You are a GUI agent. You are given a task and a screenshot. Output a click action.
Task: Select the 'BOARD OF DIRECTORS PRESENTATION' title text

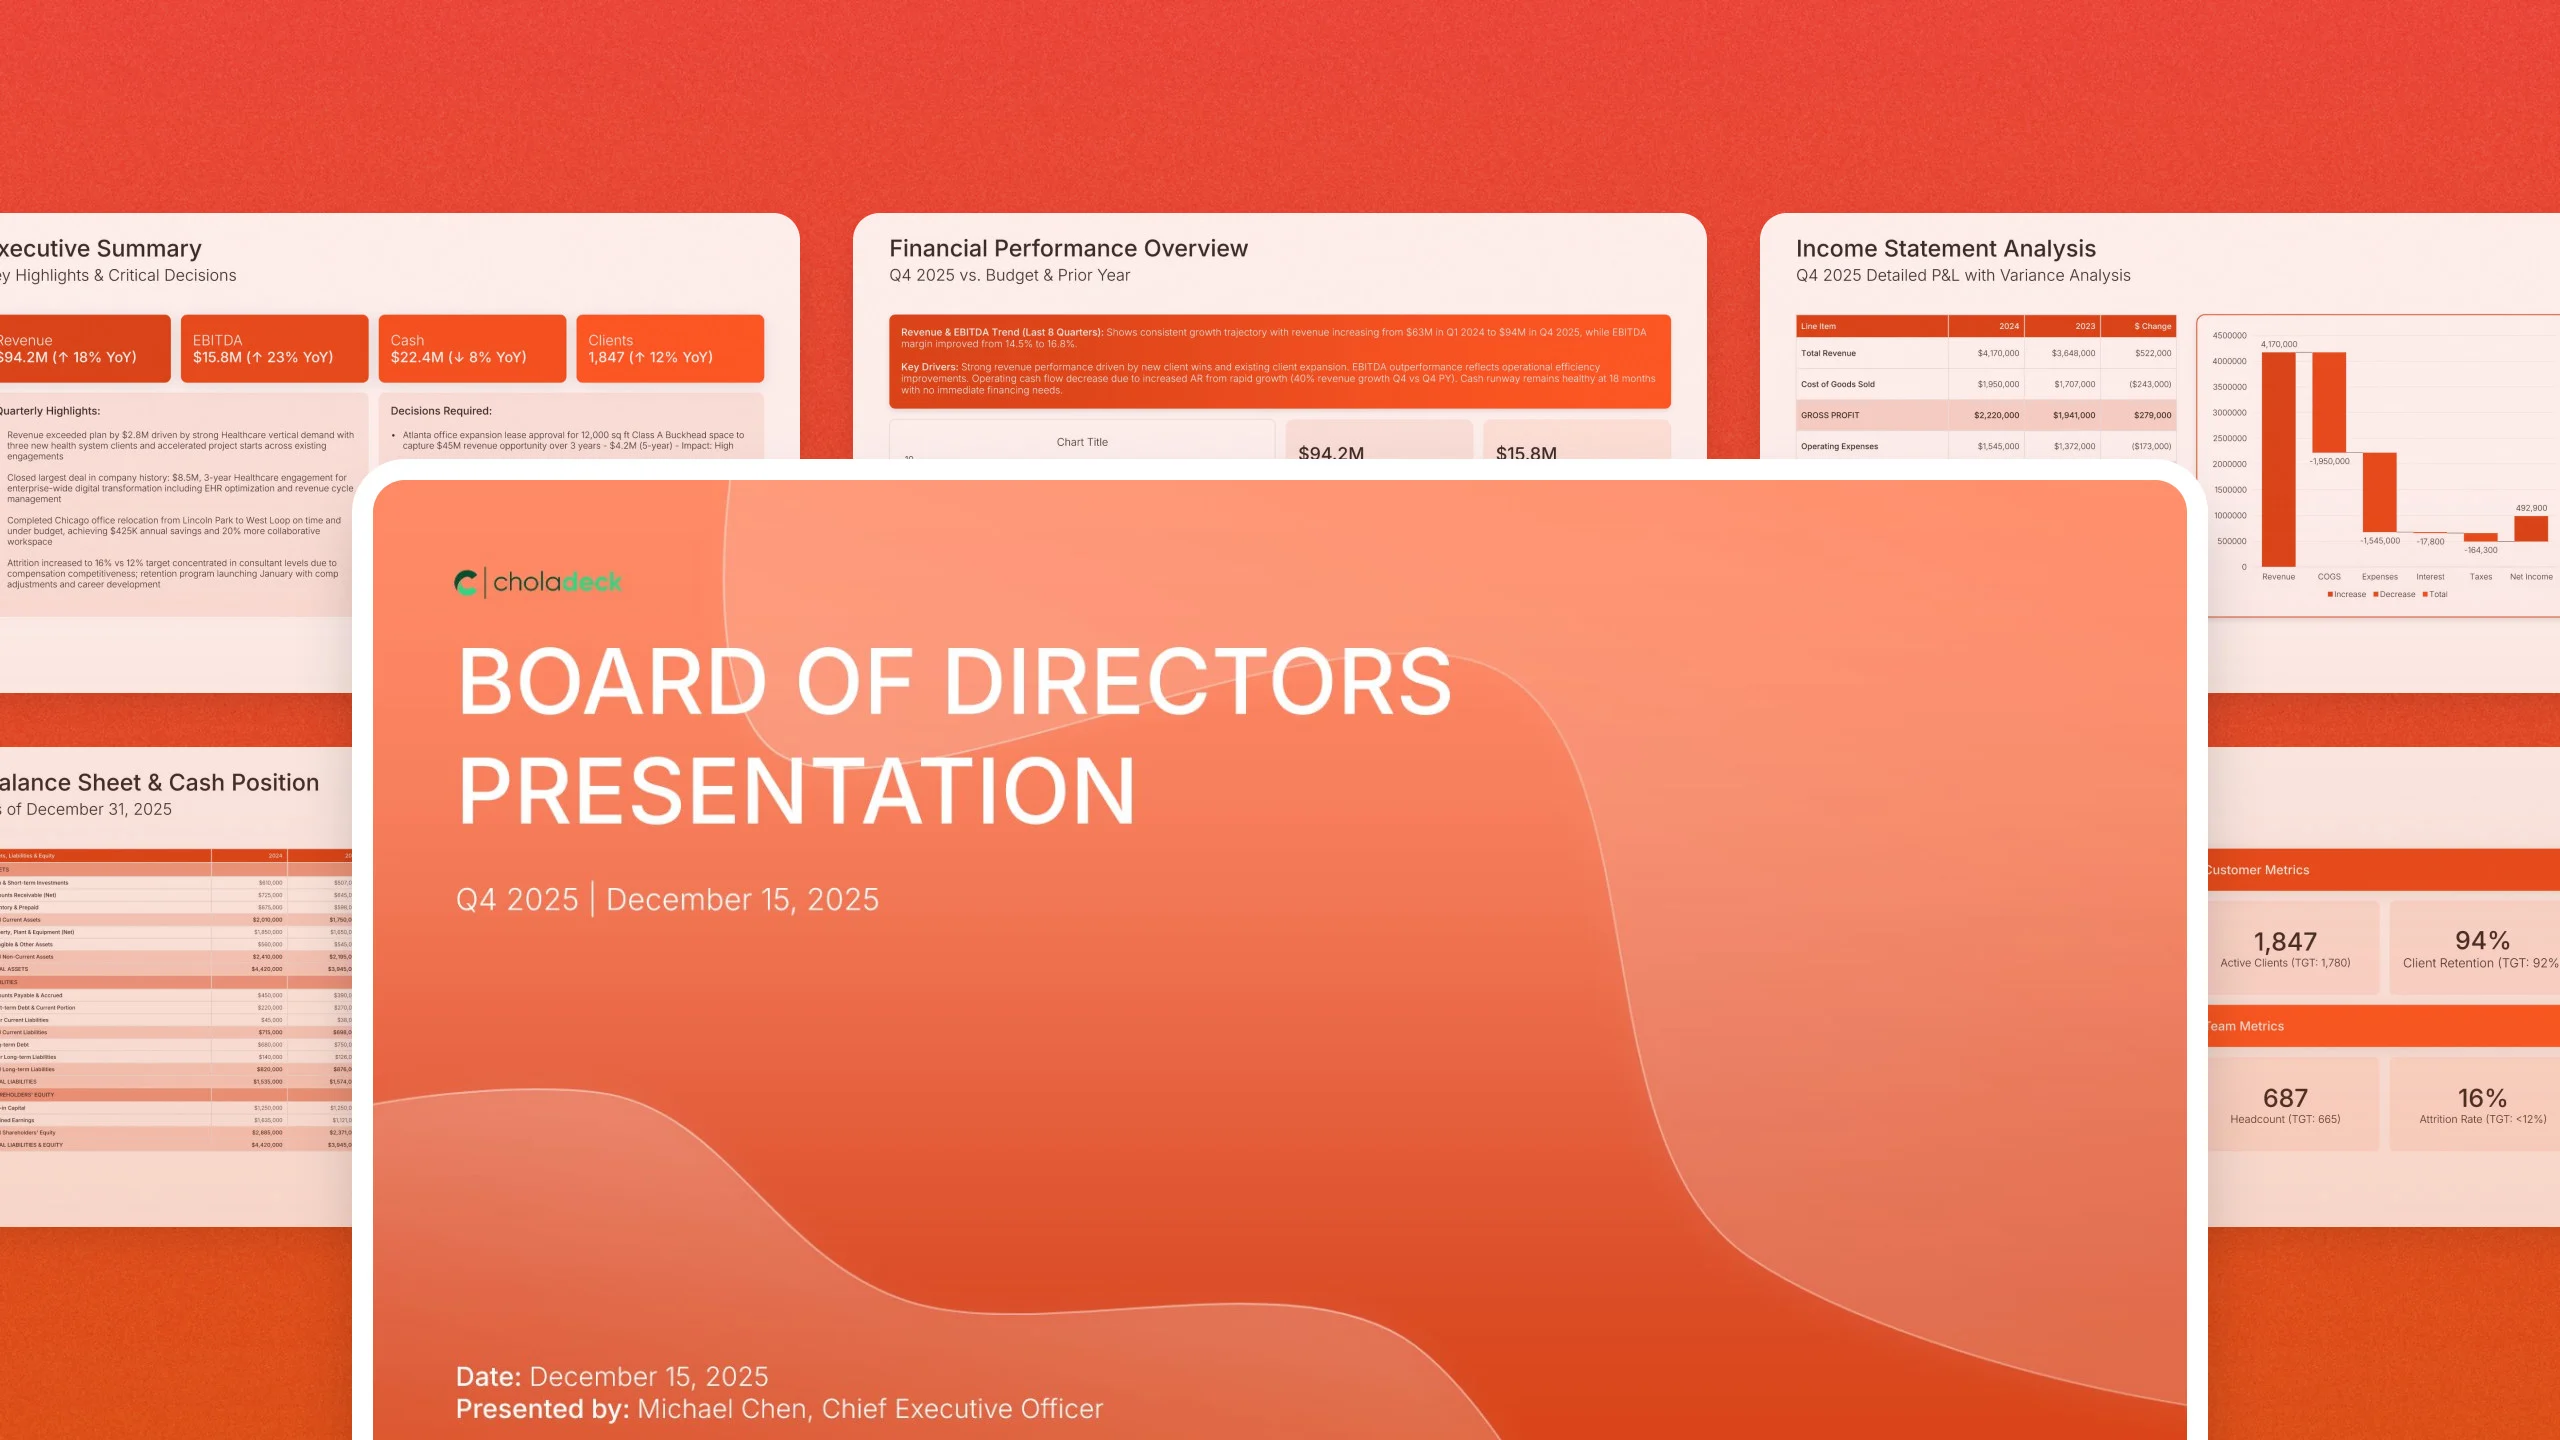pyautogui.click(x=955, y=735)
